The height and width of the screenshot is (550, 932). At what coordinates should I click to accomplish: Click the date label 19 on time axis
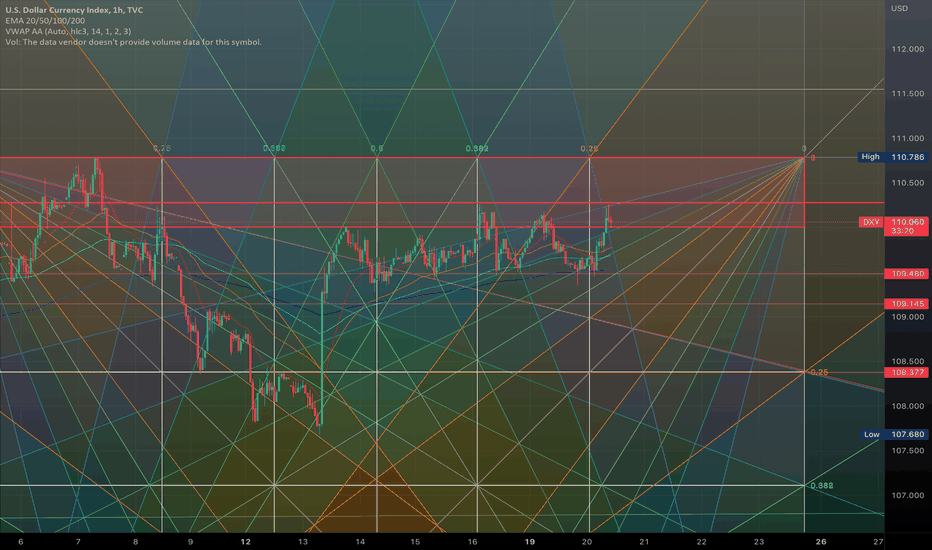[530, 542]
